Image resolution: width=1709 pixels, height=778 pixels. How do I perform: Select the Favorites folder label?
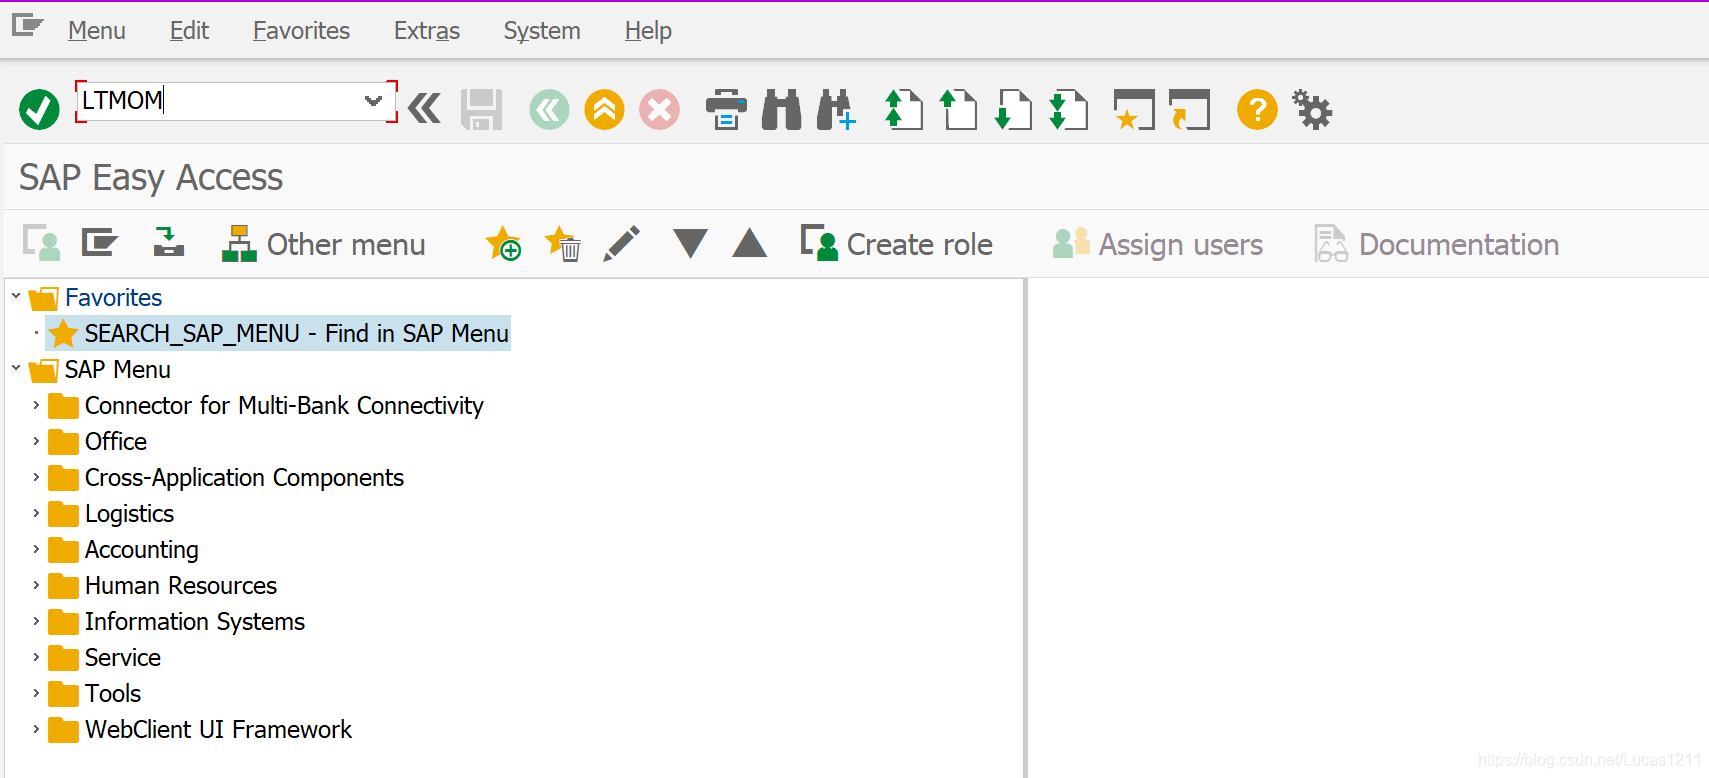pos(113,297)
